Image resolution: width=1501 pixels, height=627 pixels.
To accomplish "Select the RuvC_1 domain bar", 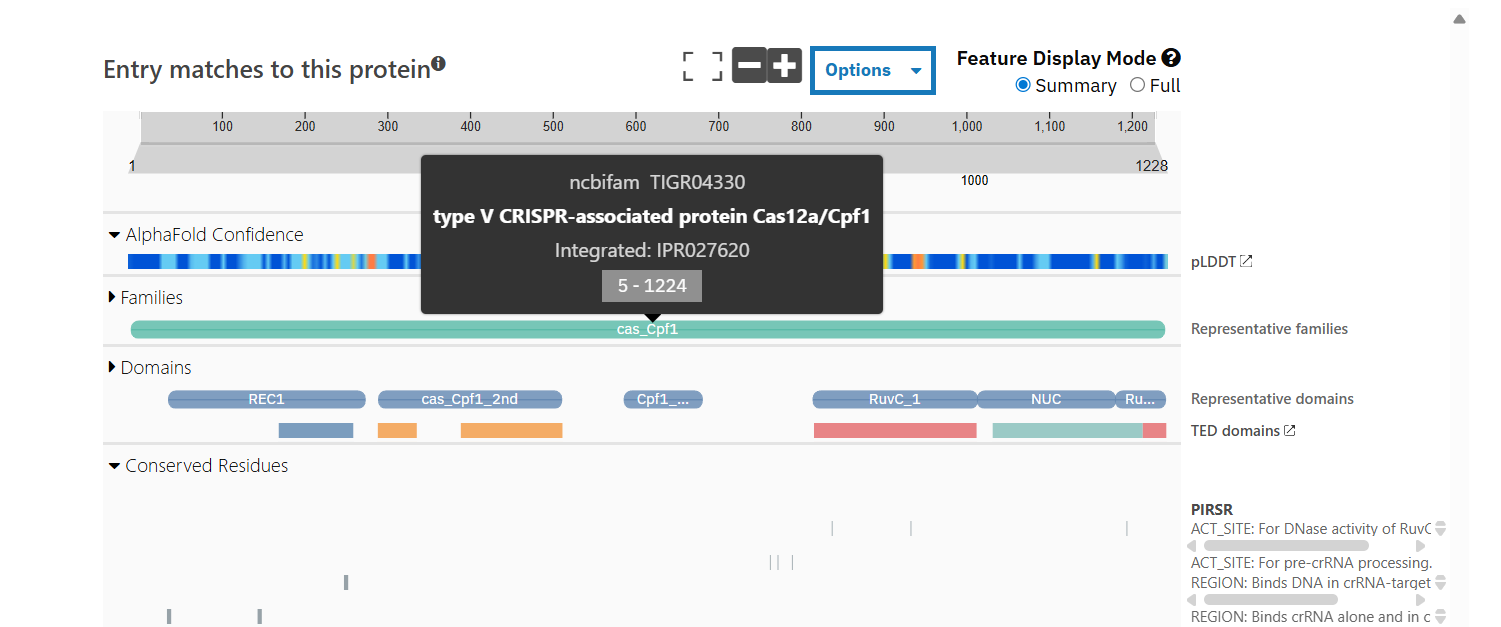I will (894, 400).
